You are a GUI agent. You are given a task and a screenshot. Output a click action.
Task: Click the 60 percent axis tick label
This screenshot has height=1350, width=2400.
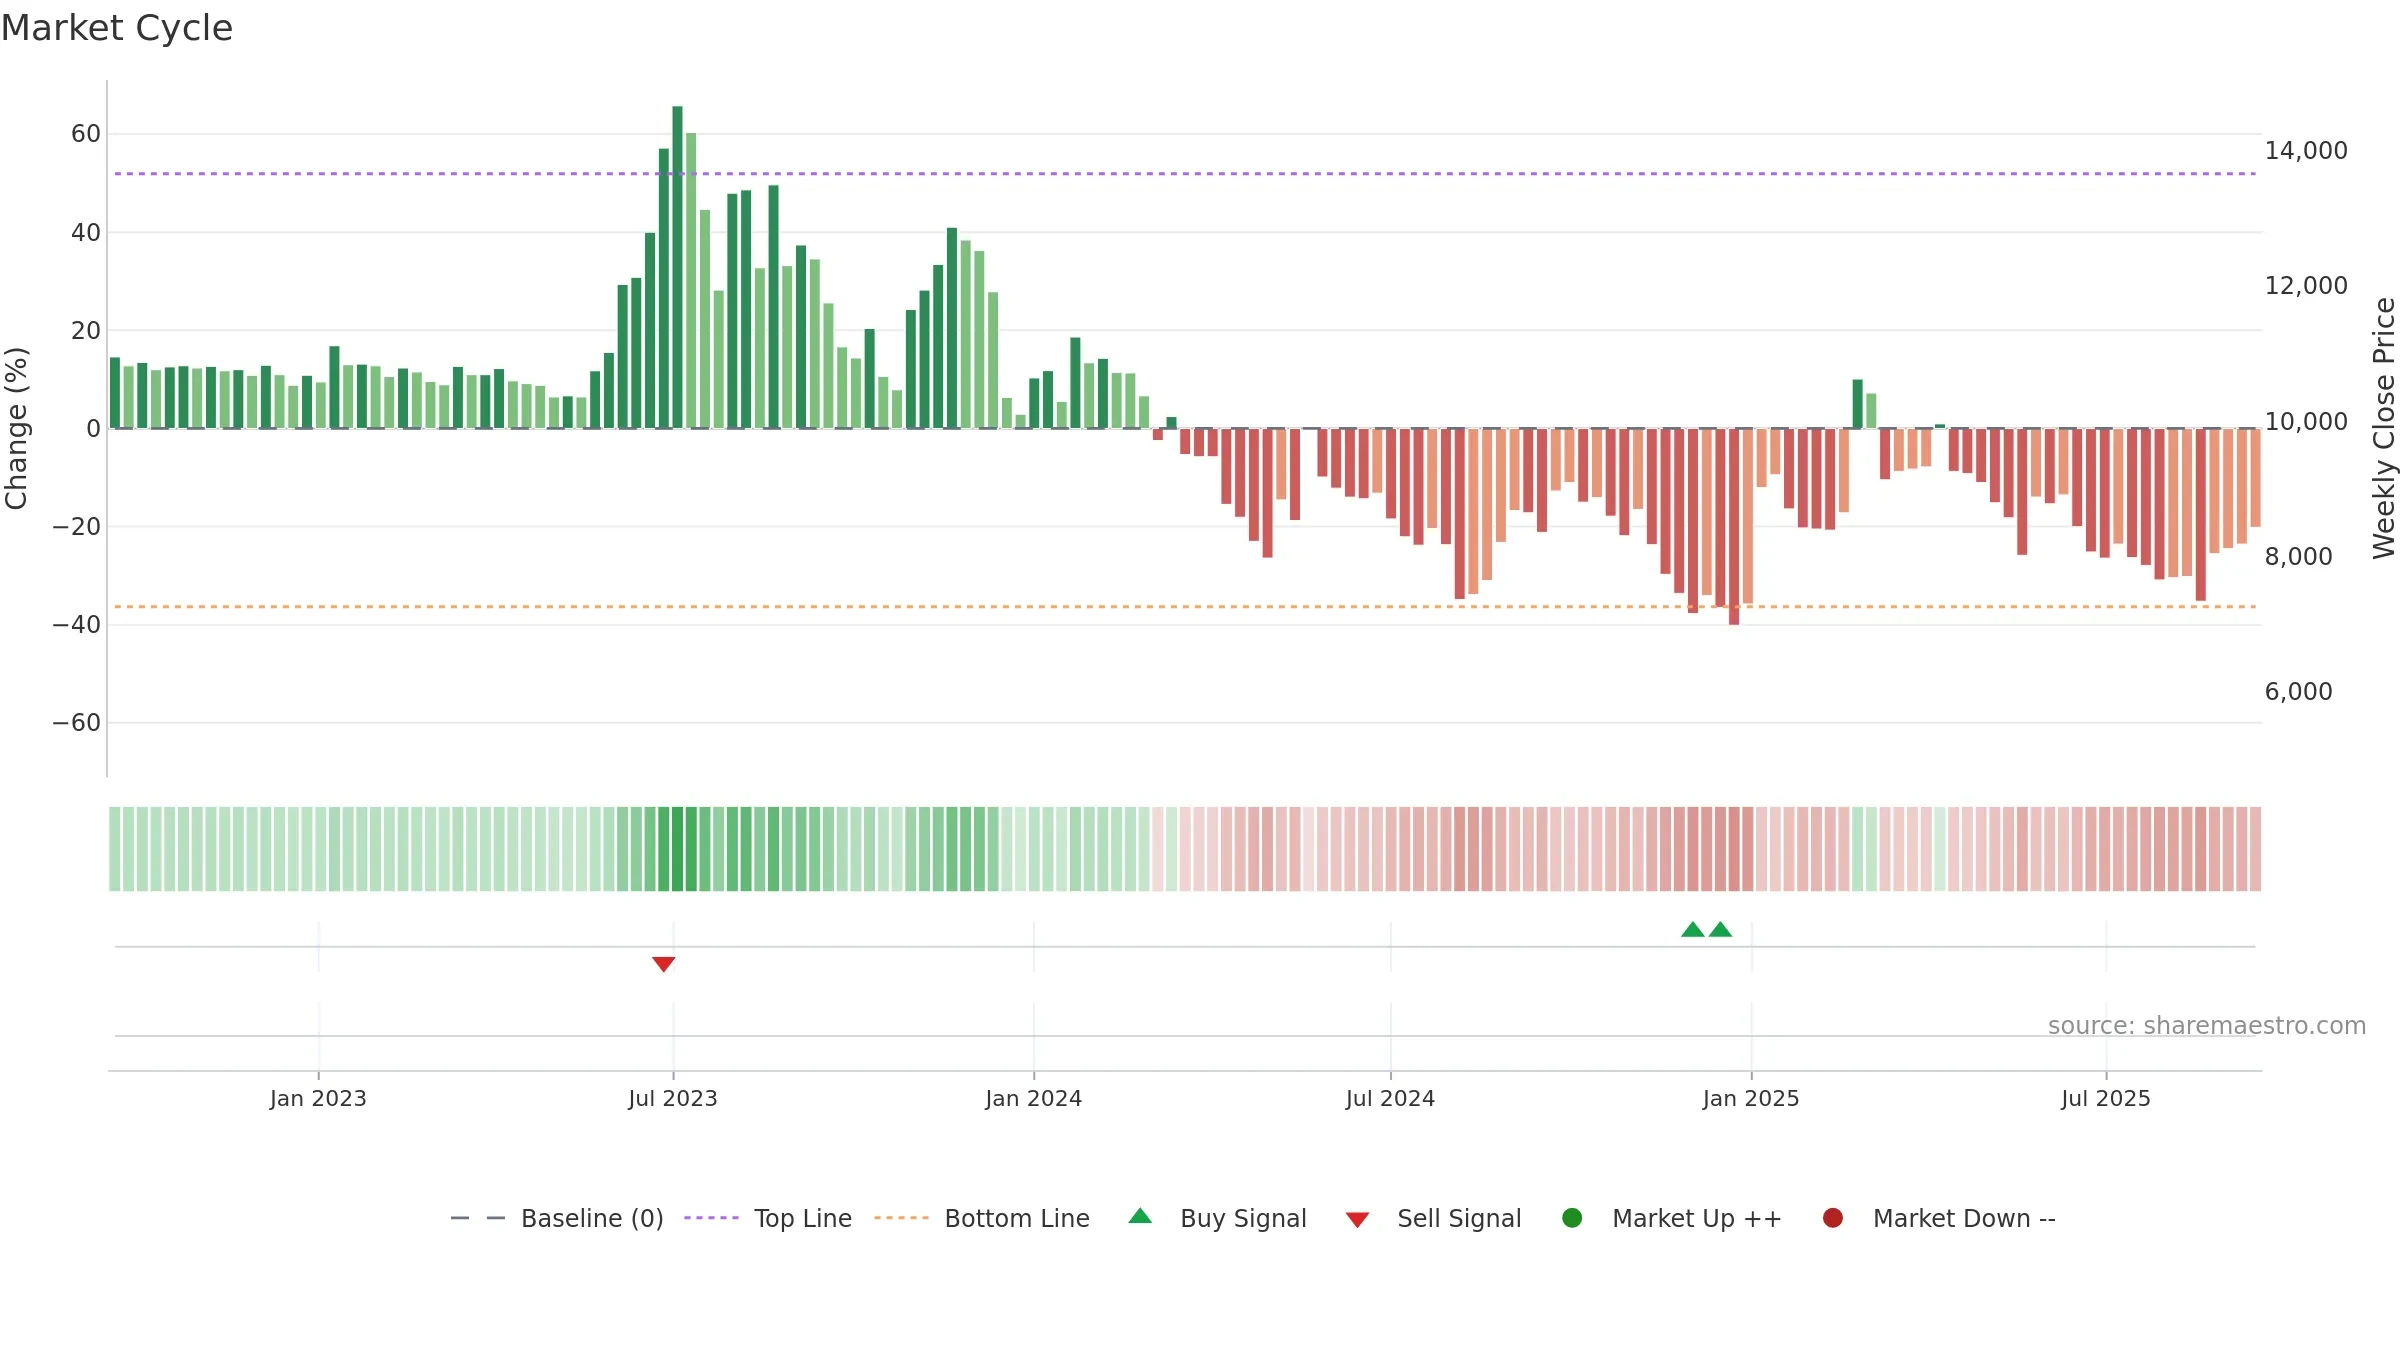tap(86, 134)
